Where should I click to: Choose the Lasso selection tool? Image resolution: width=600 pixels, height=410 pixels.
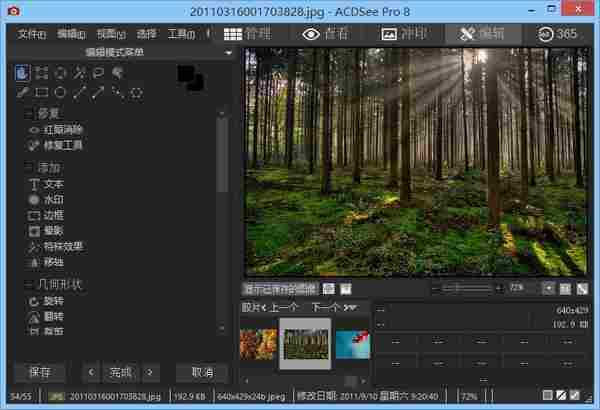coord(99,73)
